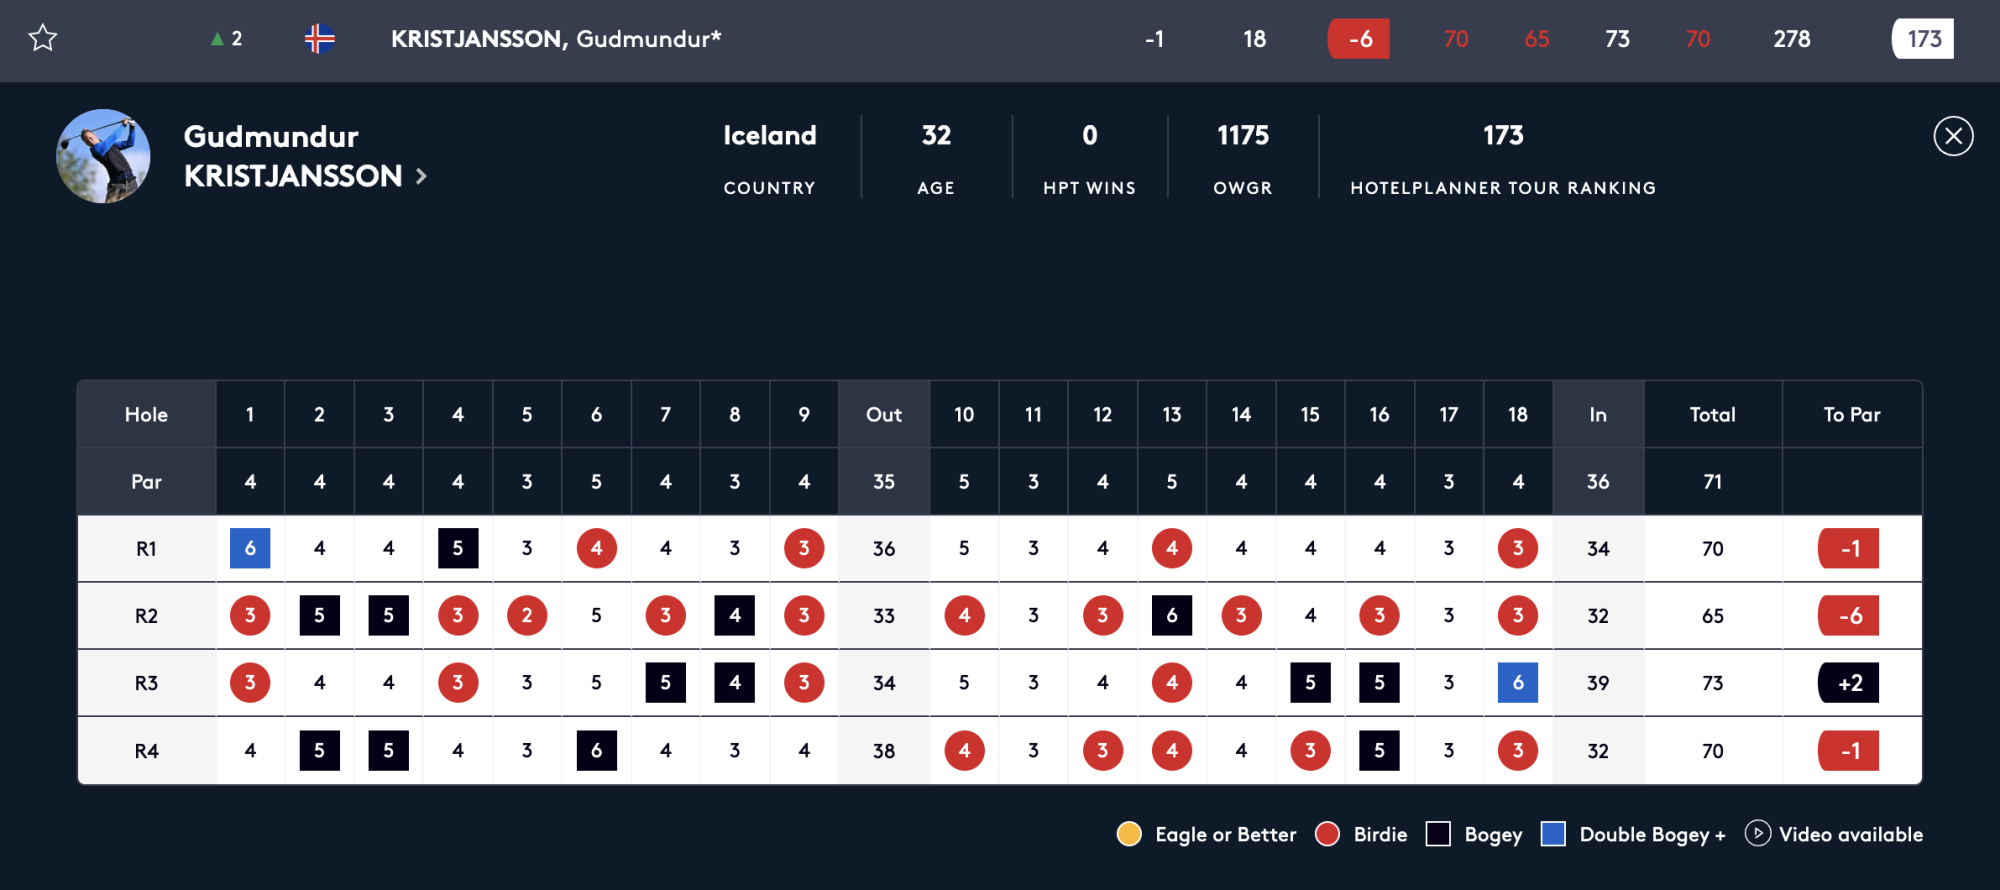2000x890 pixels.
Task: Click the yellow Eagle or Better legend dot
Action: coord(1129,834)
